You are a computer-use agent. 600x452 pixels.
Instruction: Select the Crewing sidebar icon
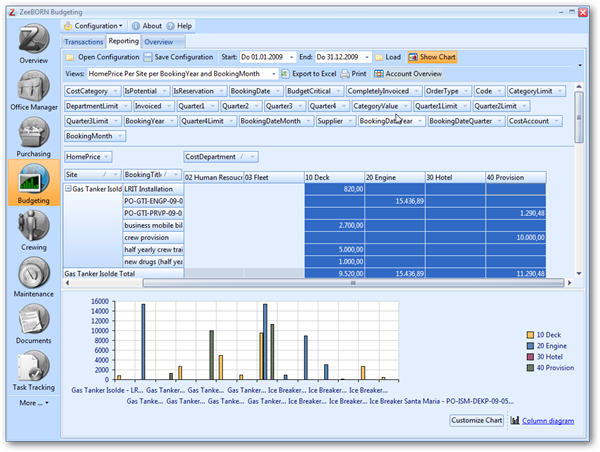[33, 228]
